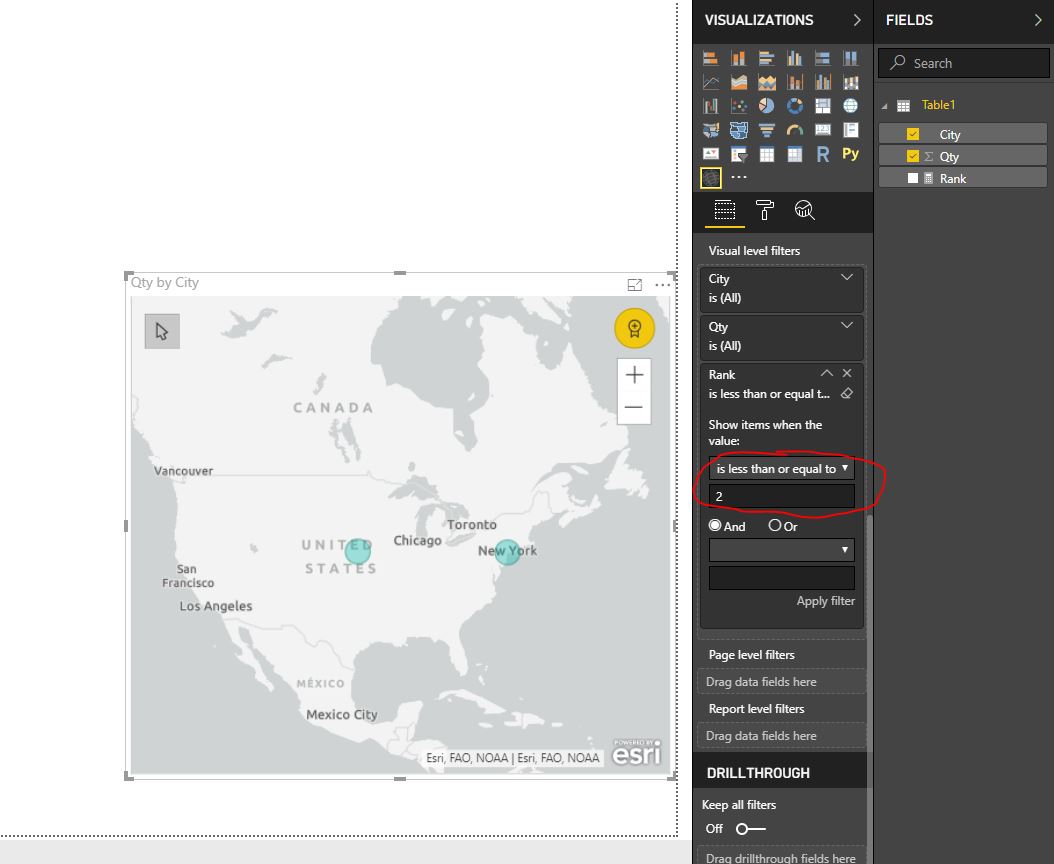1054x864 pixels.
Task: Select the Or radio button
Action: [x=774, y=526]
